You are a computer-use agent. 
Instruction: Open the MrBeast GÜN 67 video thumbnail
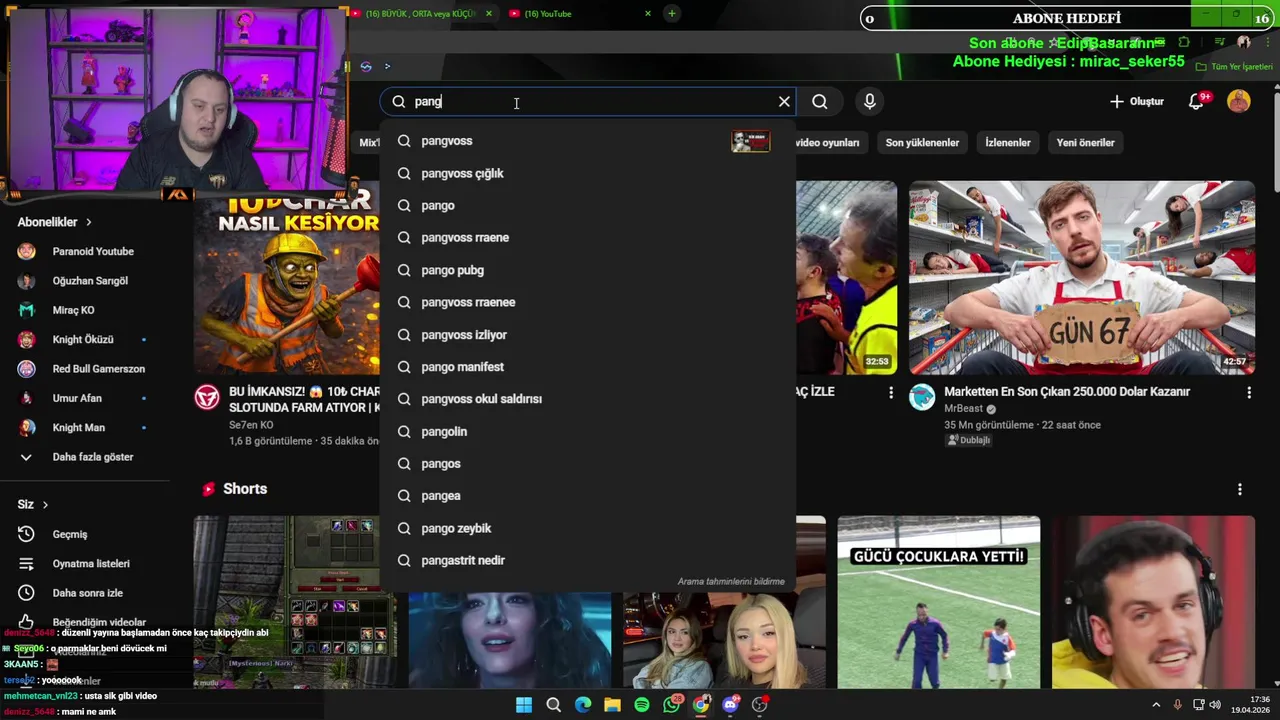click(x=1082, y=277)
